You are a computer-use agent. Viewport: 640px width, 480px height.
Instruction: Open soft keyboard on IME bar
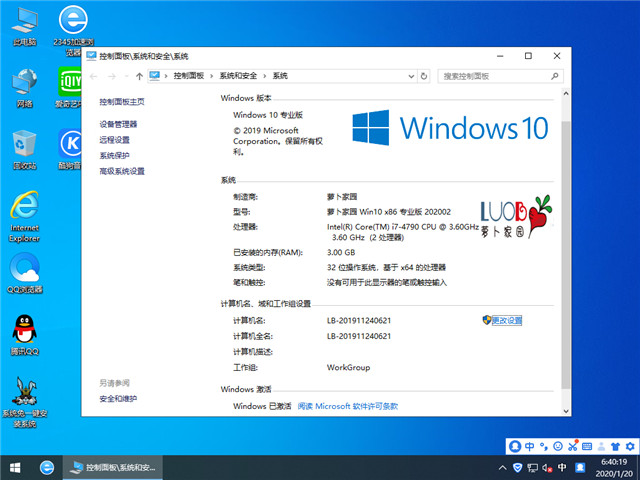(x=587, y=446)
